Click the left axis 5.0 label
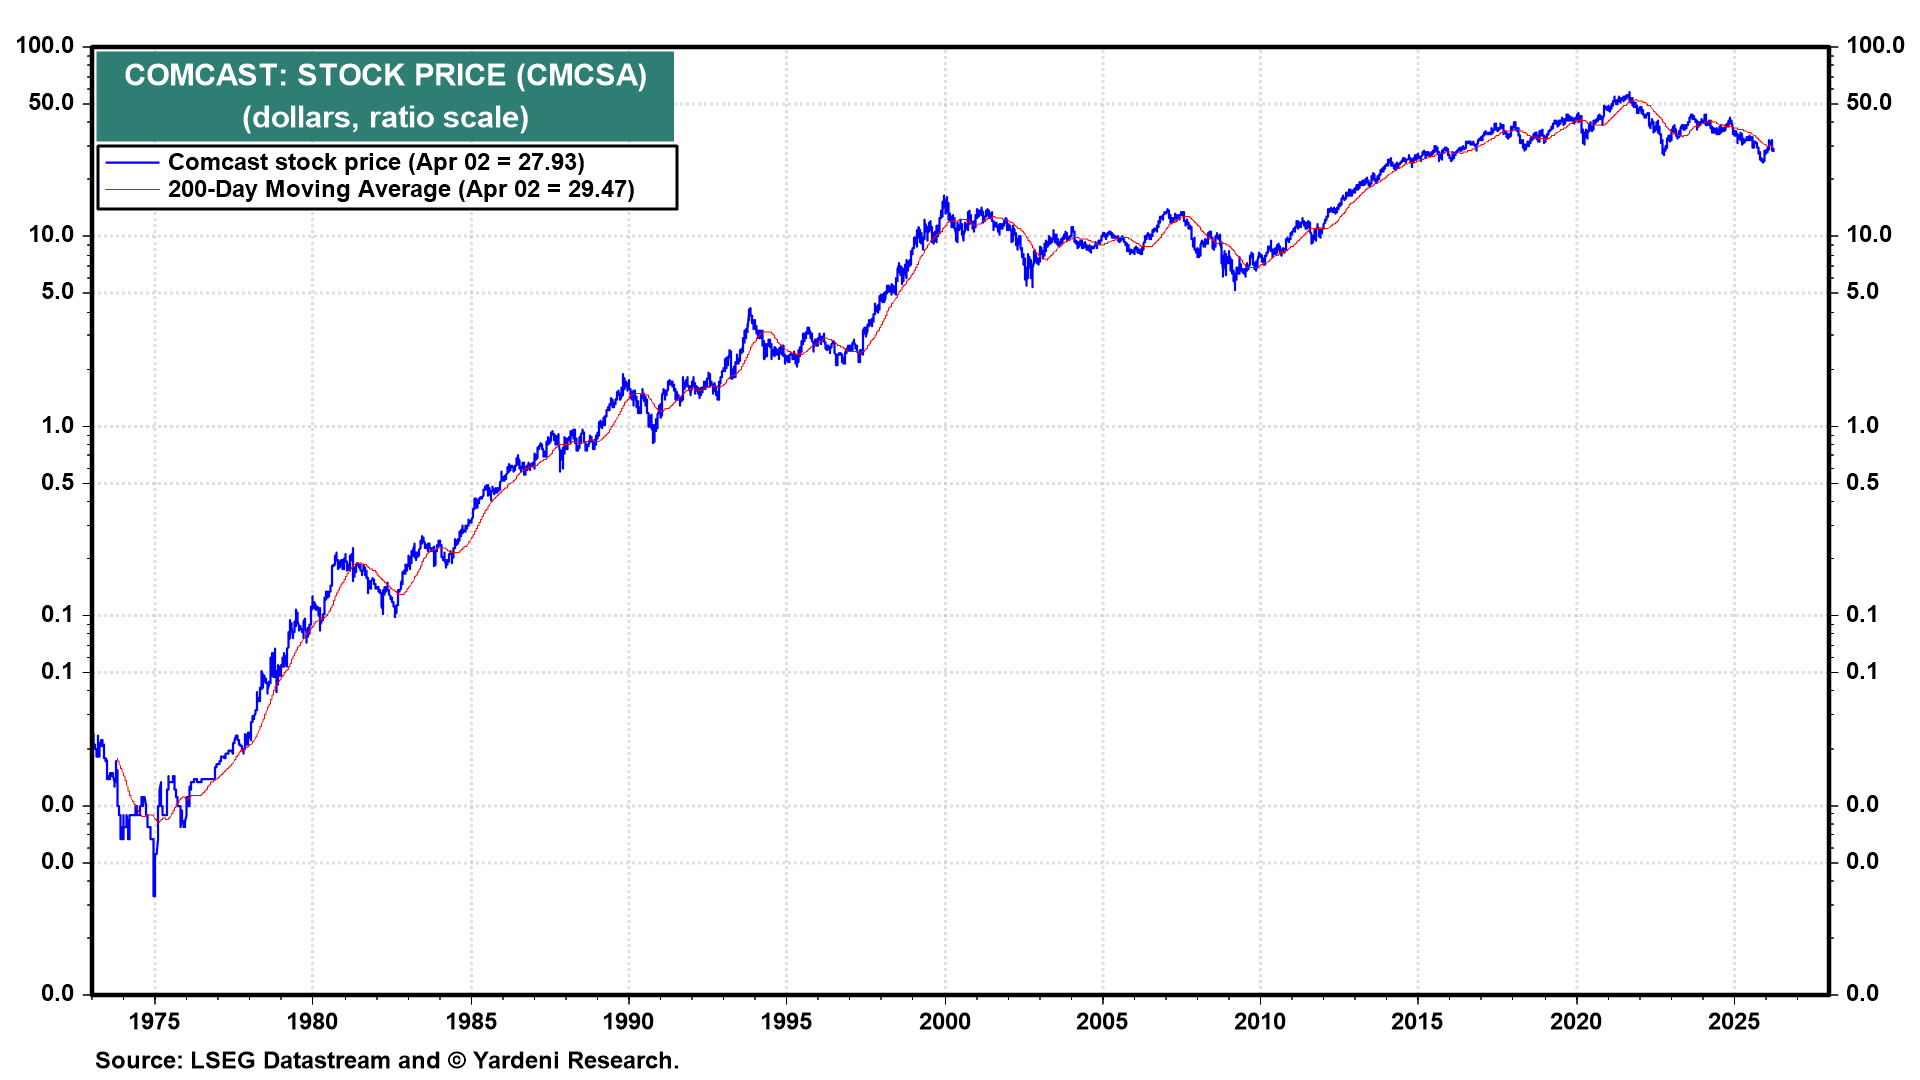This screenshot has height=1080, width=1920. click(x=57, y=291)
